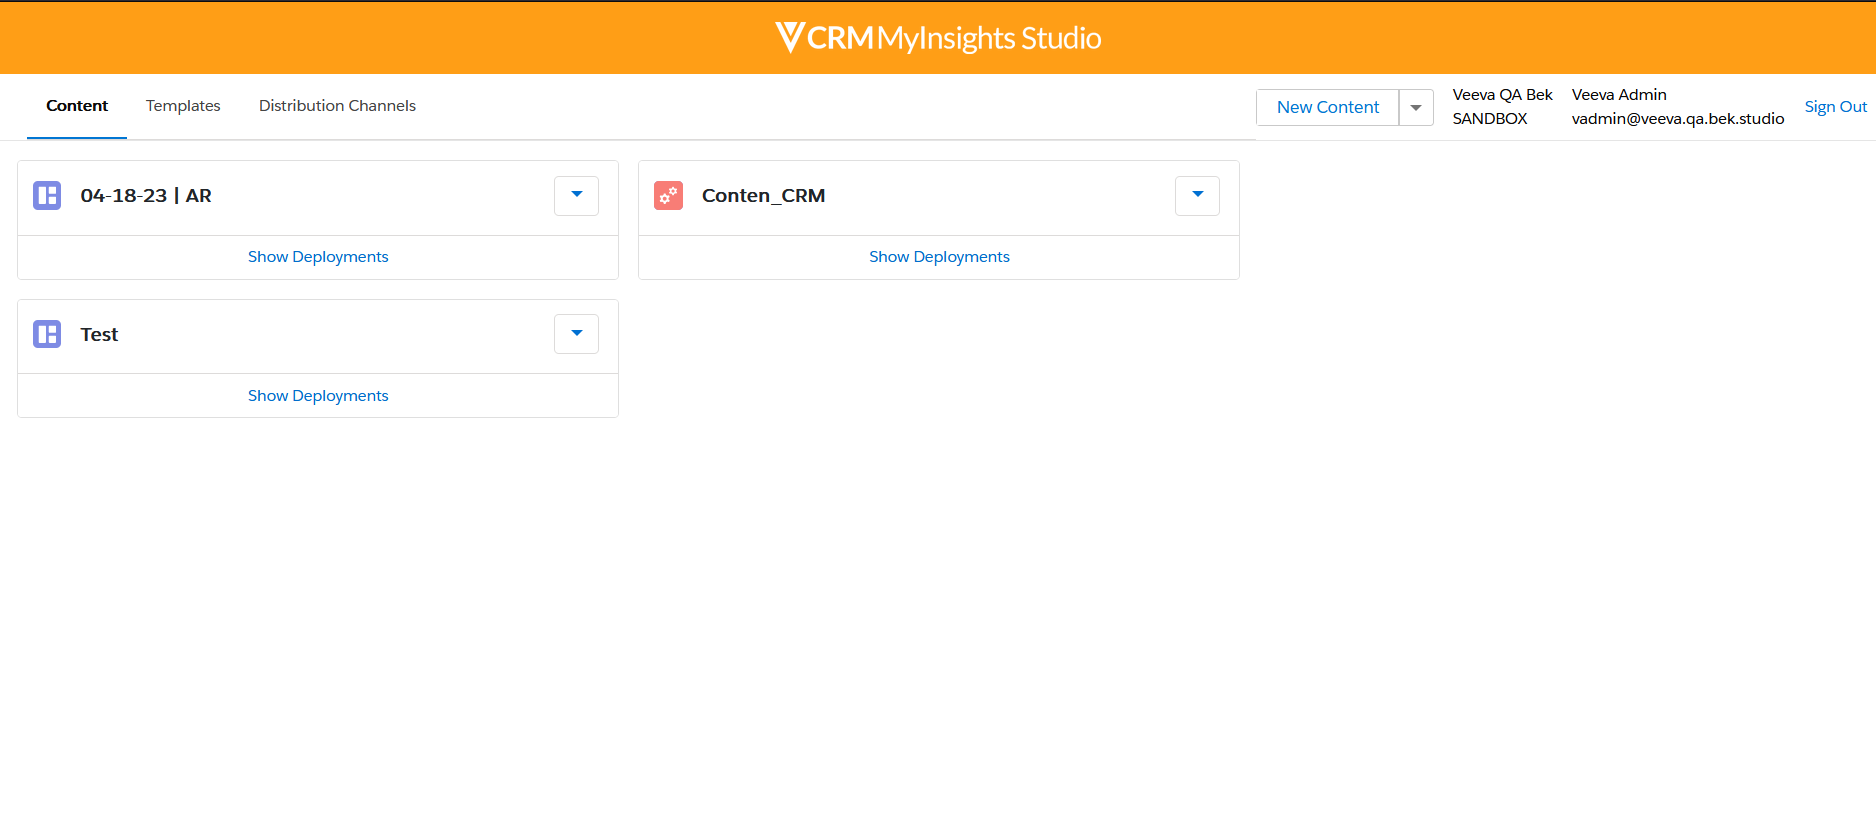Show Deployments for 04-18-23 | AR

pyautogui.click(x=318, y=257)
